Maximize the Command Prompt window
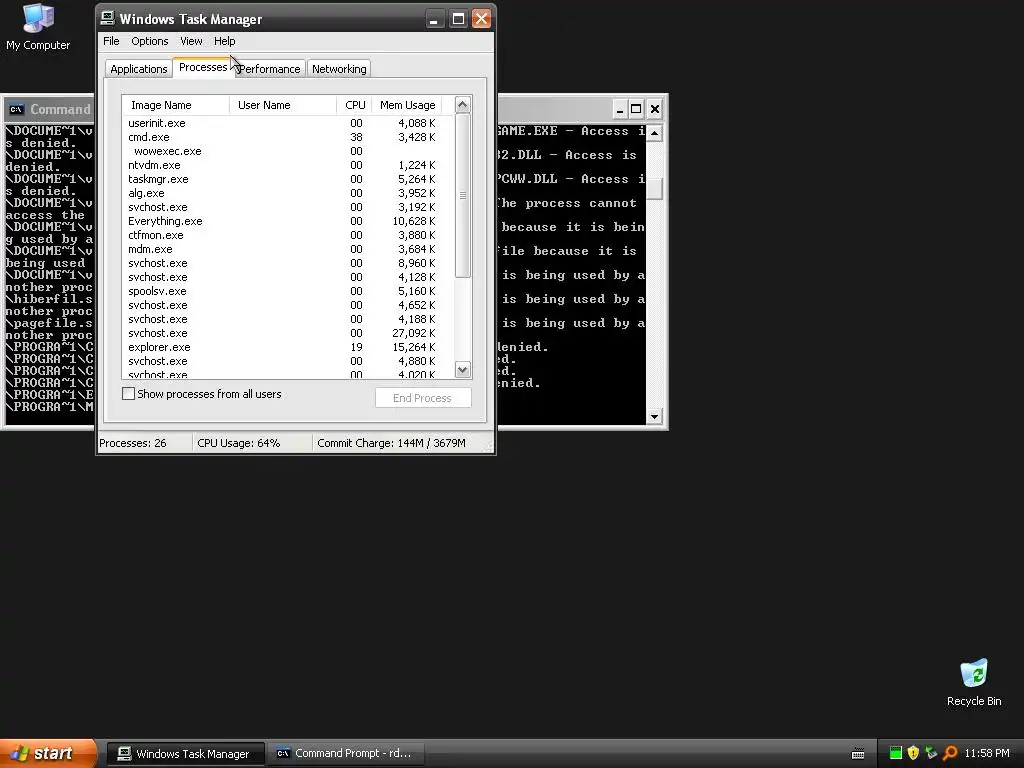Image resolution: width=1024 pixels, height=768 pixels. (x=636, y=109)
